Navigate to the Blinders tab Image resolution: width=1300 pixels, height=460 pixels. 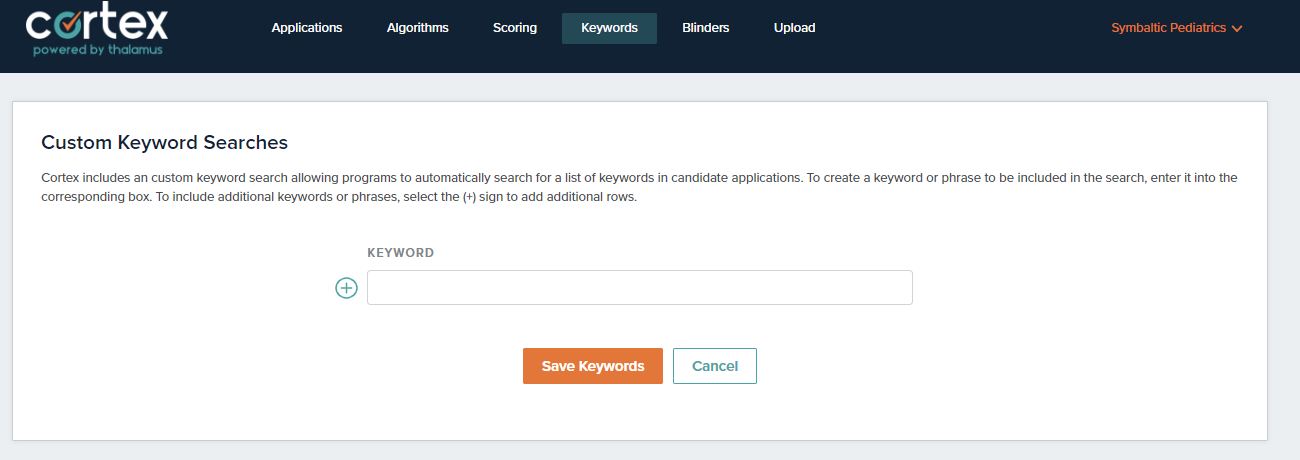click(706, 28)
